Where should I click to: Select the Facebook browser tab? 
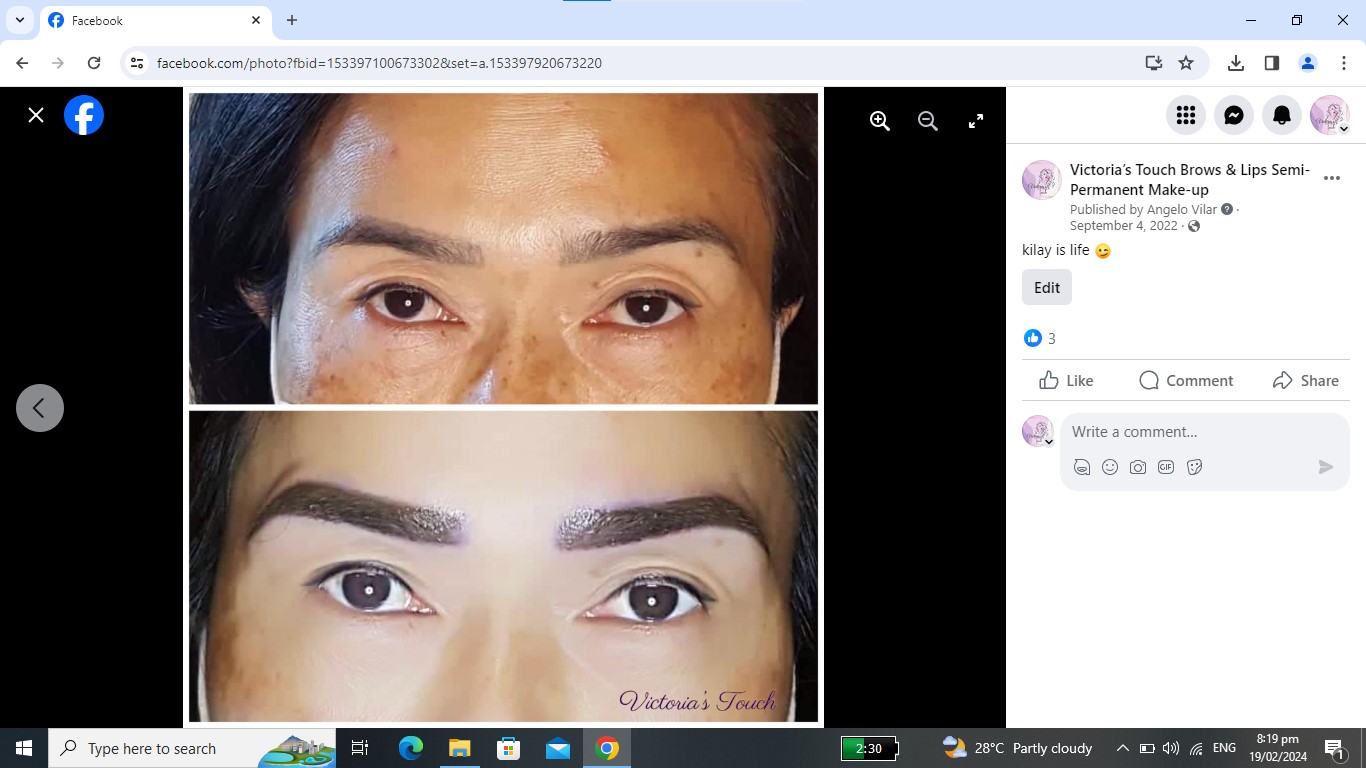coord(155,20)
